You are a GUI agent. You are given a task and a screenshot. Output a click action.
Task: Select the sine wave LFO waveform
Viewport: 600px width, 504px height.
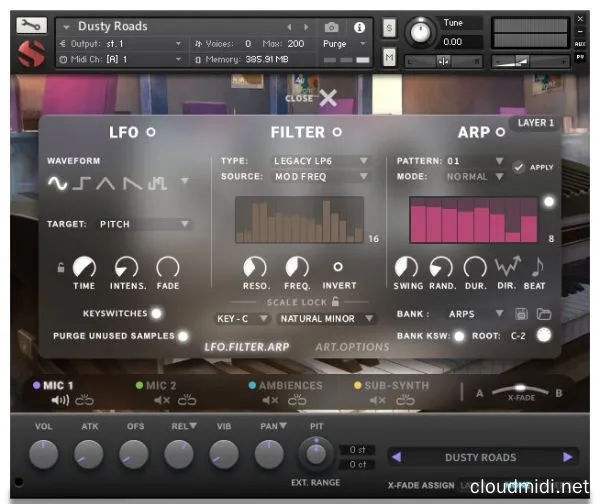click(x=58, y=183)
